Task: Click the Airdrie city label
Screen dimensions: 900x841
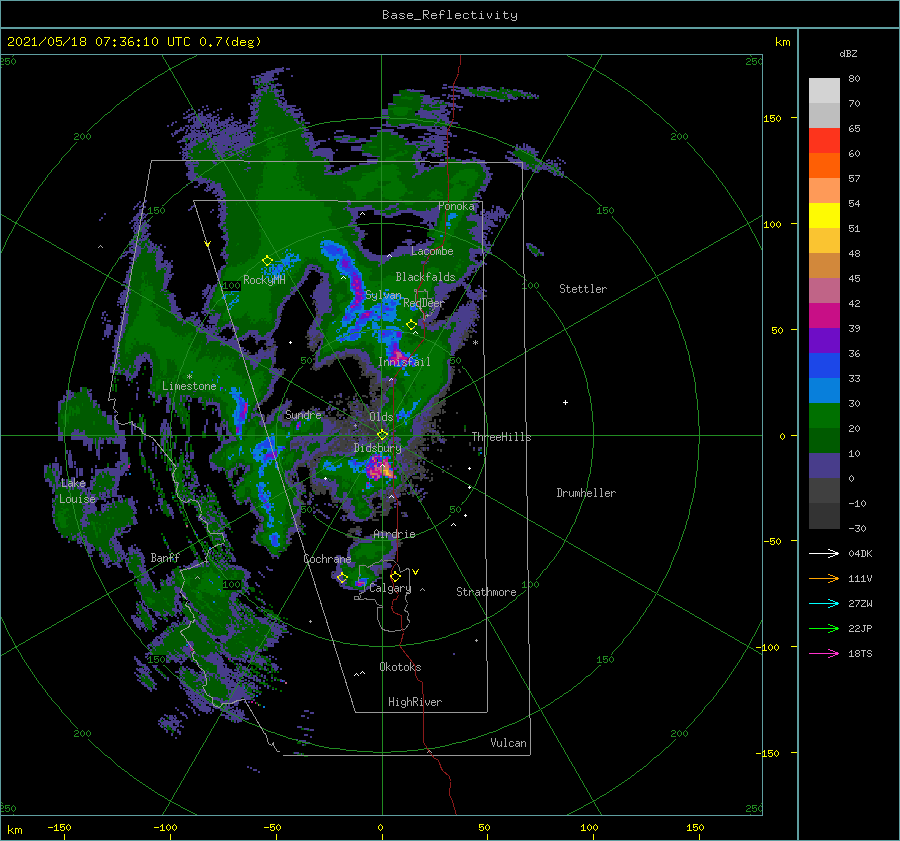Action: pyautogui.click(x=394, y=534)
